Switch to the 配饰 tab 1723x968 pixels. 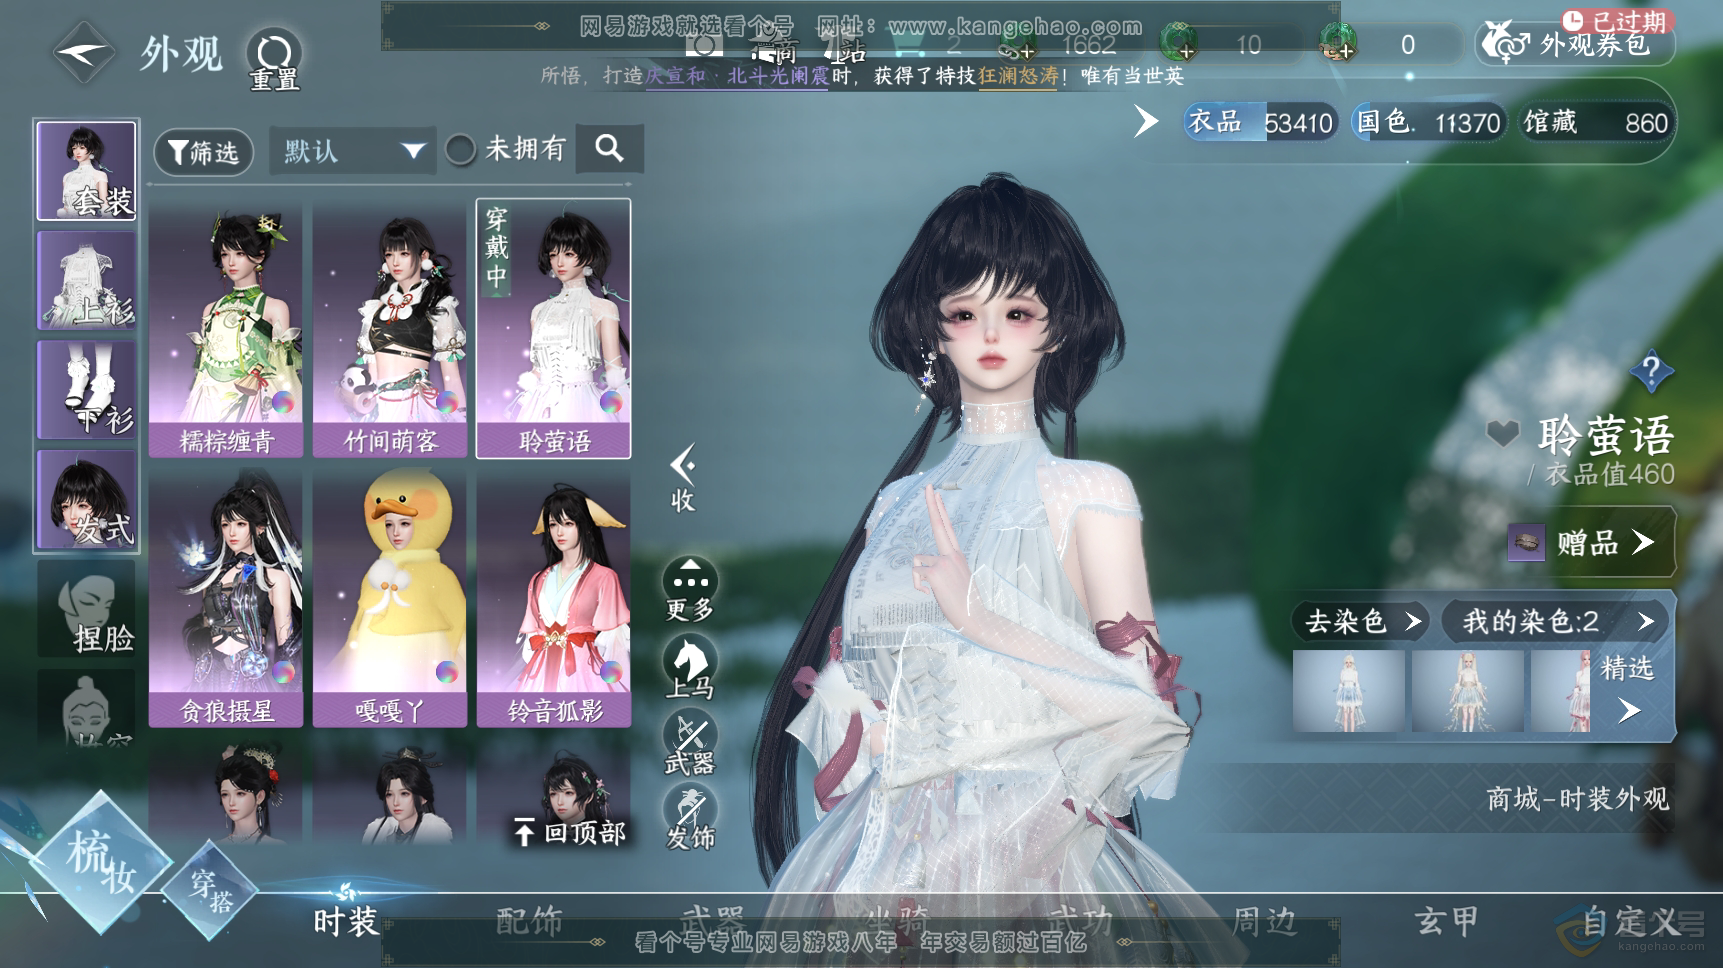[x=530, y=920]
